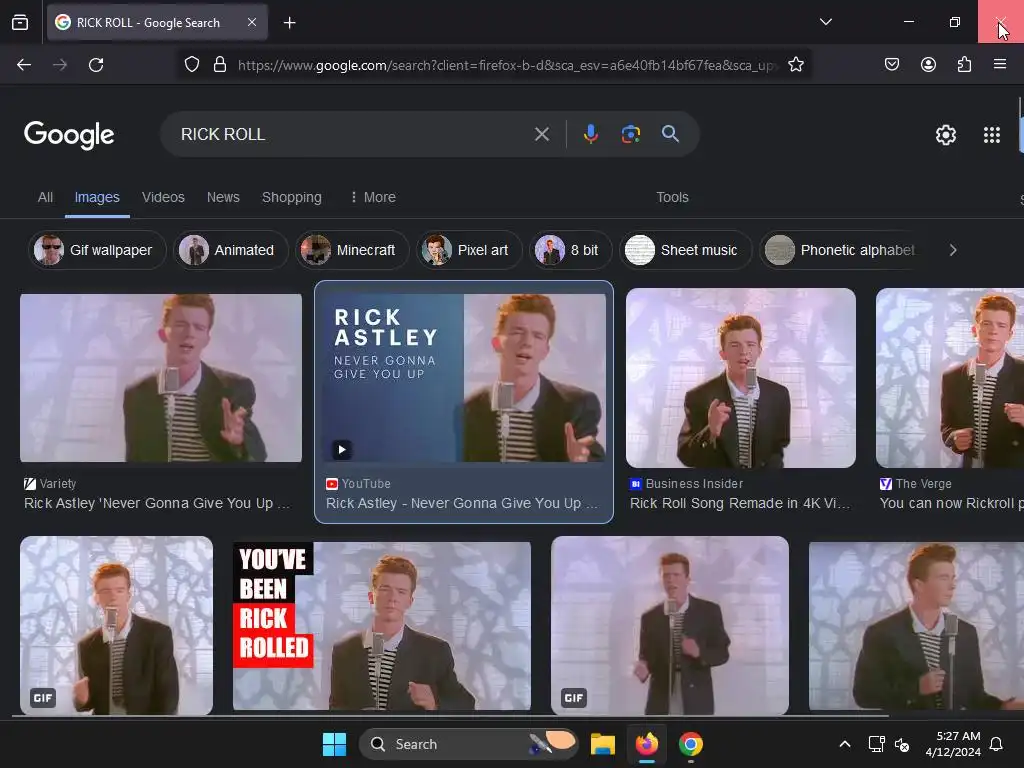
Task: Open YouTube Never Gonna Give You Up thumbnail
Action: [464, 377]
